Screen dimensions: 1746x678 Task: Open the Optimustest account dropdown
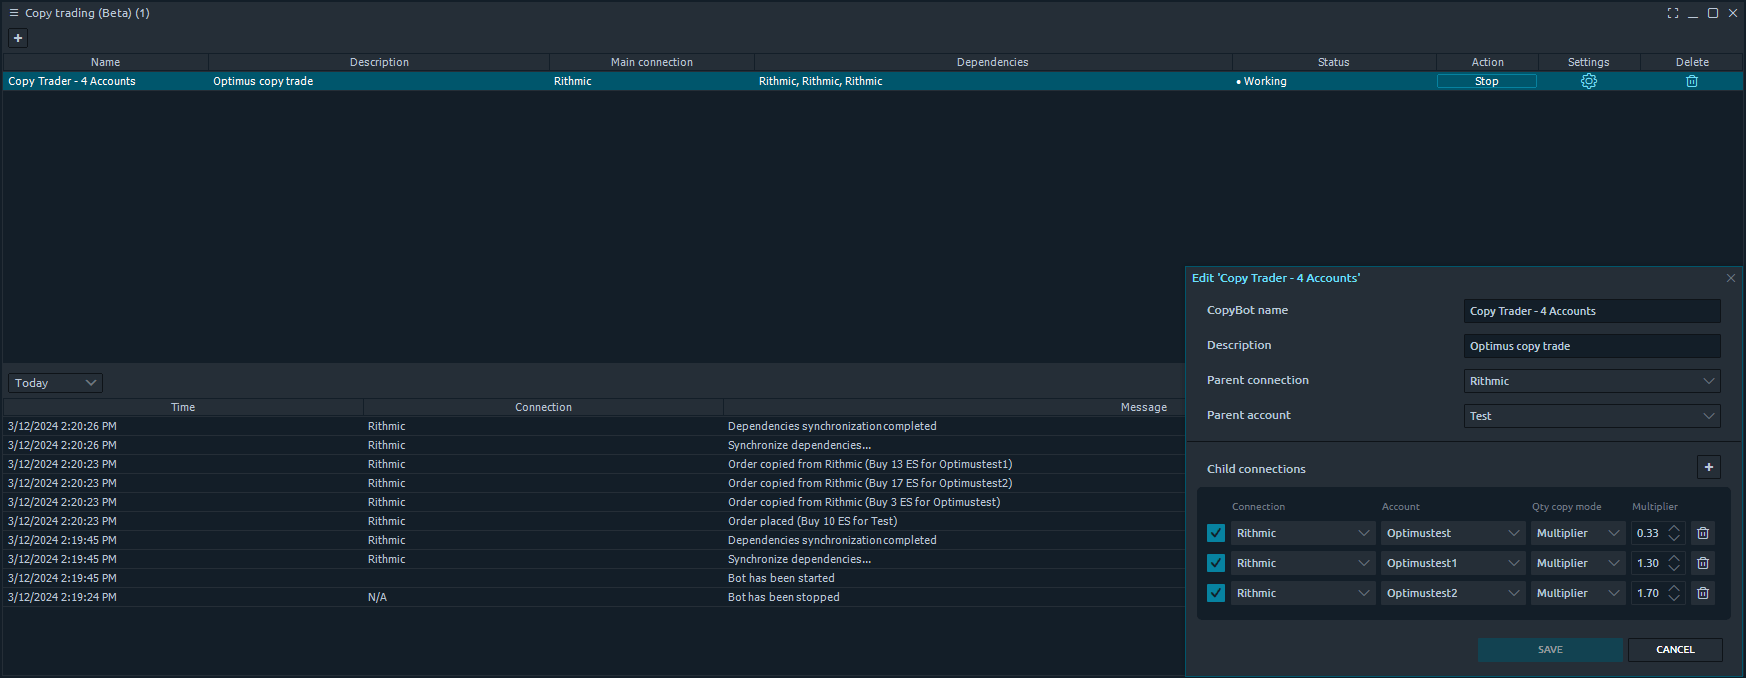click(x=1453, y=533)
